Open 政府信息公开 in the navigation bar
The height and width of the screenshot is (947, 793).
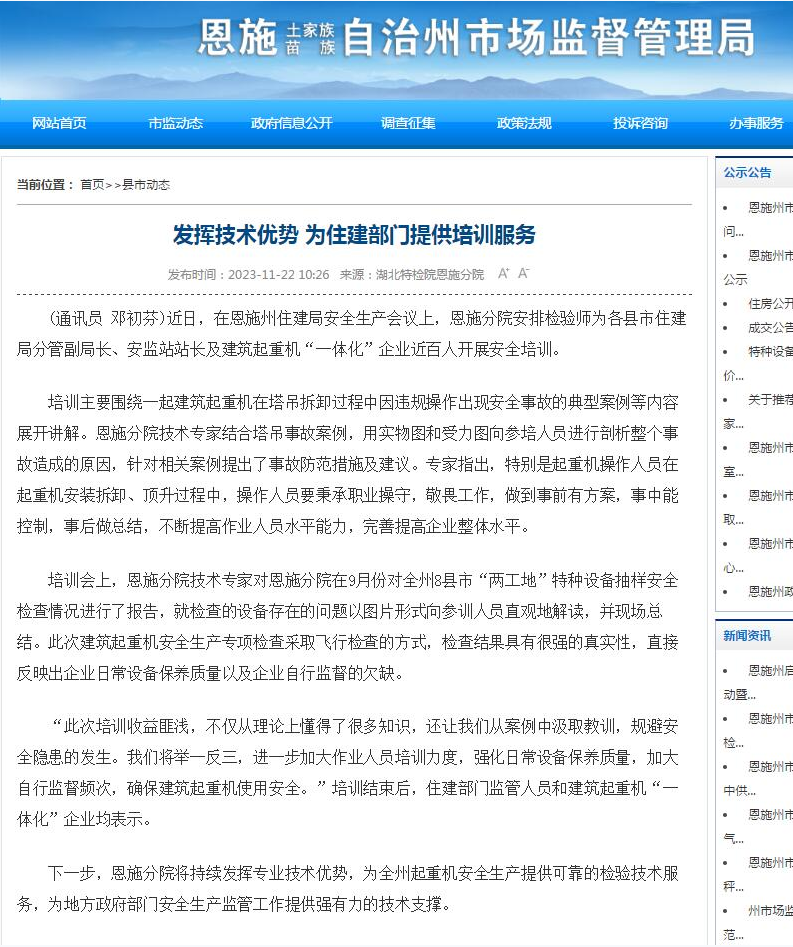click(291, 123)
